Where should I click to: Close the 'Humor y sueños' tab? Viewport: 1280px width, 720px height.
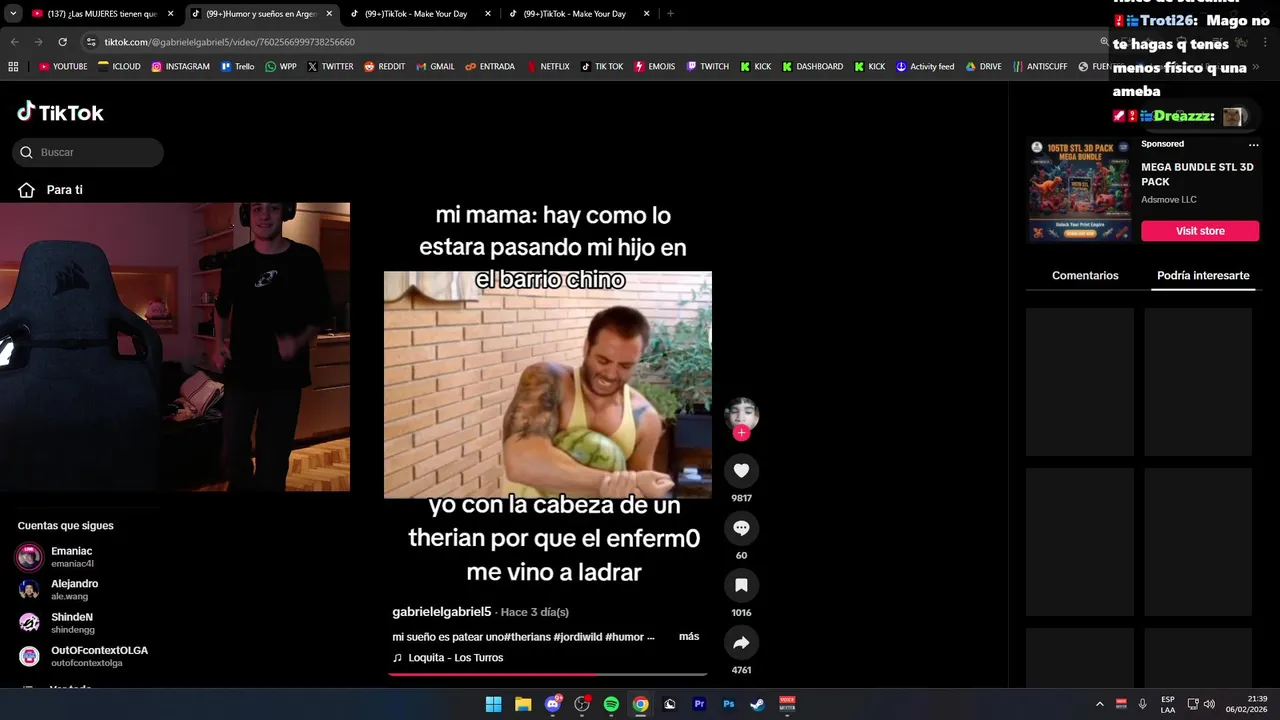329,14
